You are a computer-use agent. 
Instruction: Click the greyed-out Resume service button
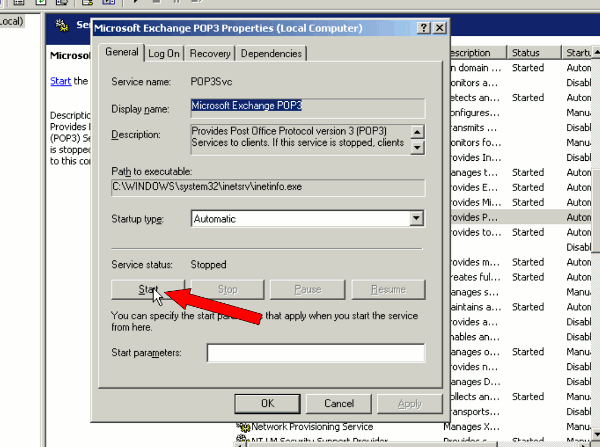pyautogui.click(x=388, y=289)
